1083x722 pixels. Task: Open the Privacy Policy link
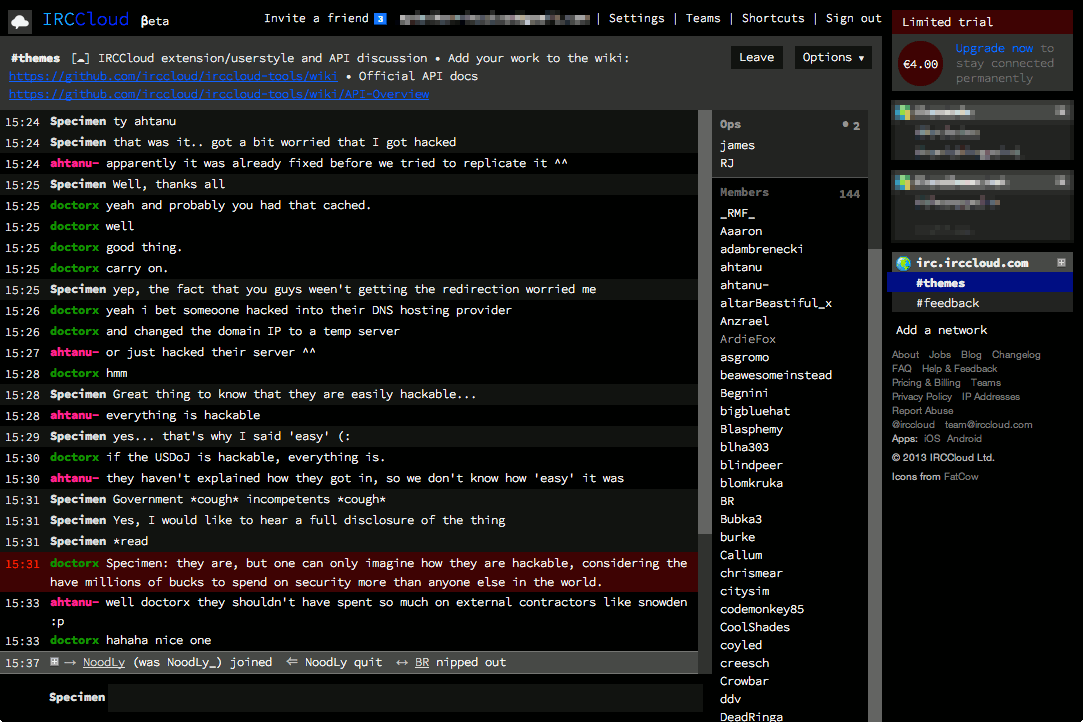(x=921, y=397)
